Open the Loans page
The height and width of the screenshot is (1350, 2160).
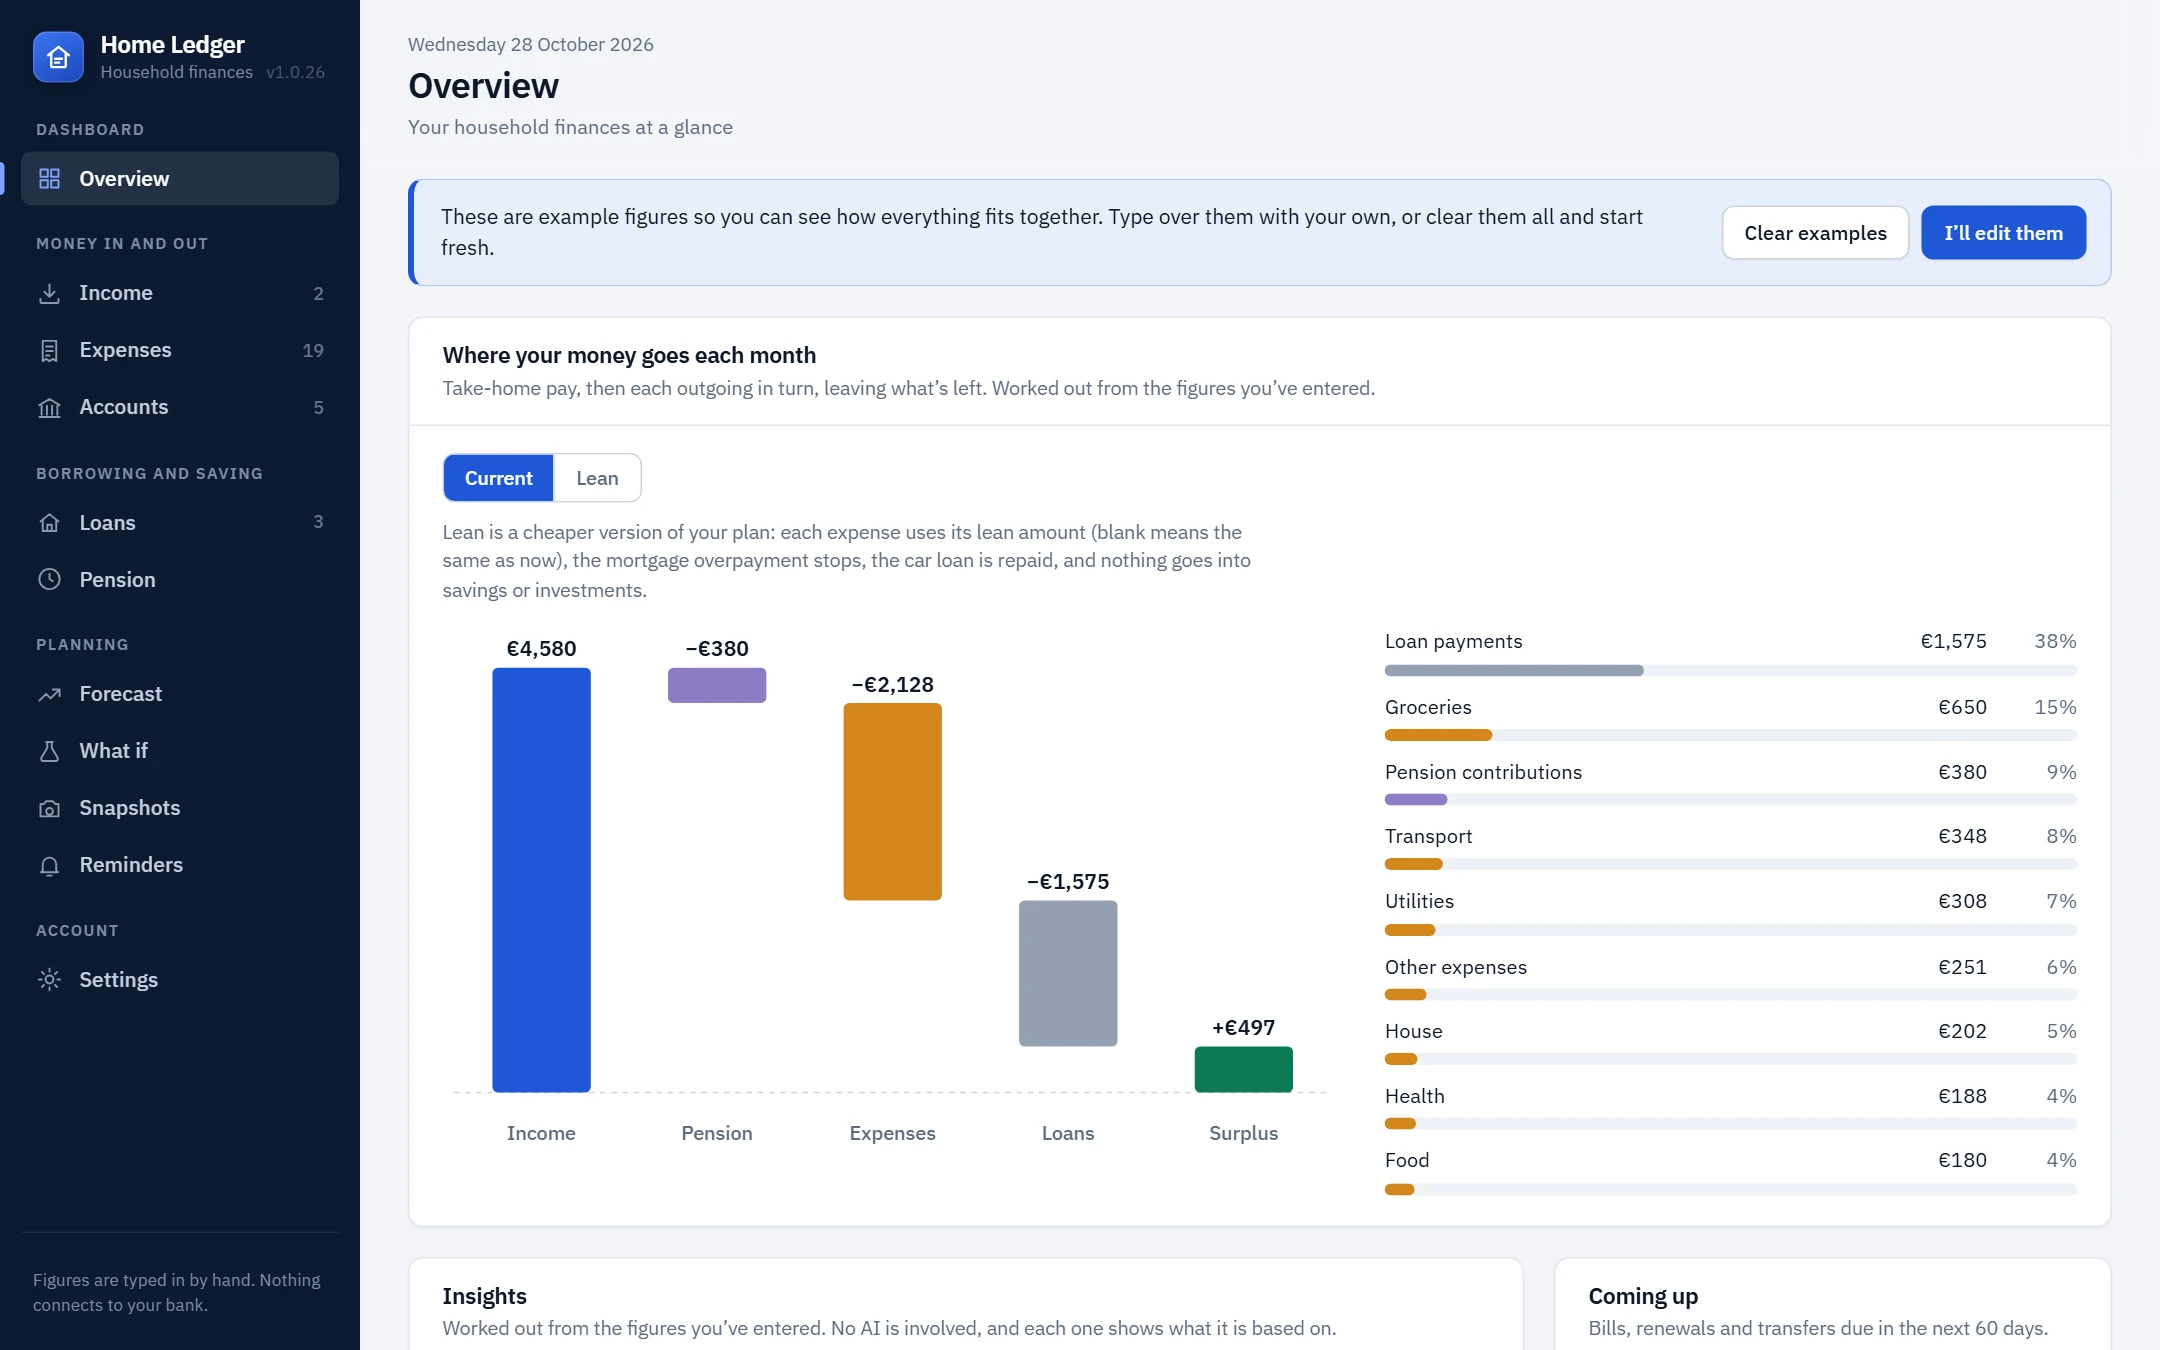coord(180,522)
